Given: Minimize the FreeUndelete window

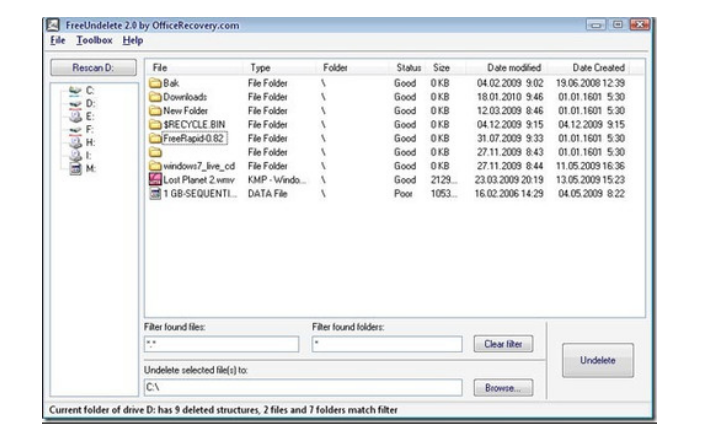Looking at the screenshot, I should coord(596,25).
